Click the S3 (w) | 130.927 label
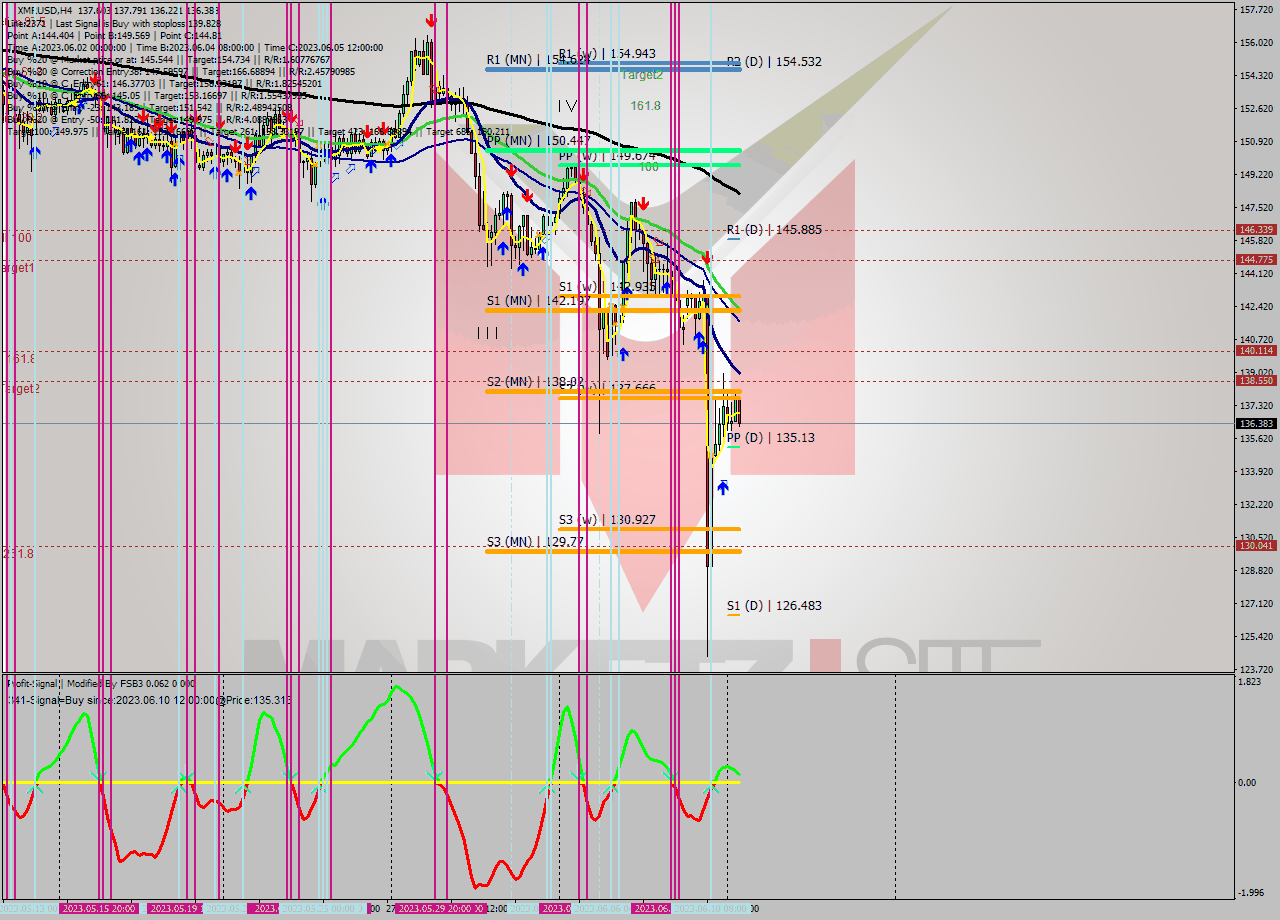This screenshot has height=920, width=1280. click(607, 520)
